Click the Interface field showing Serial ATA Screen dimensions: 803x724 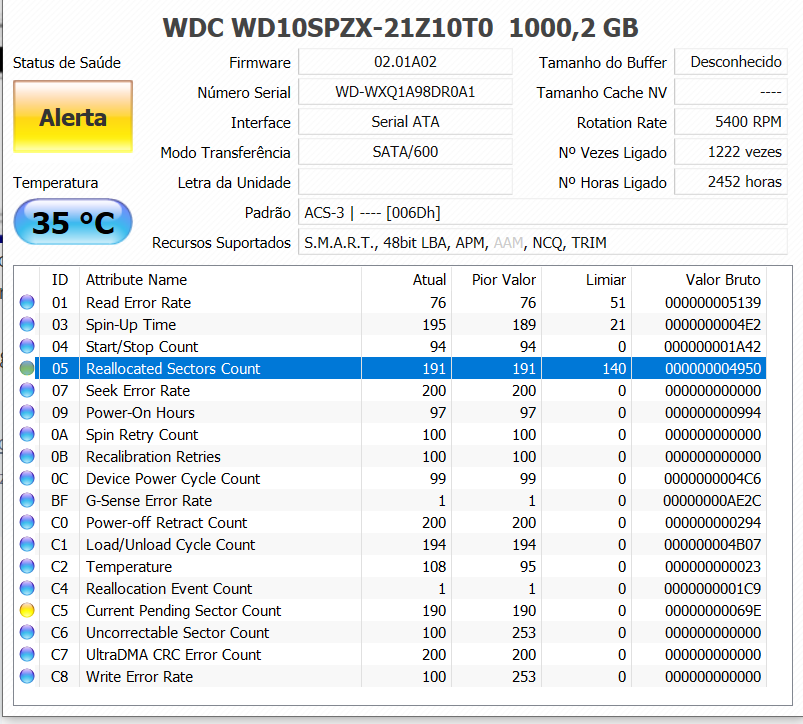pos(405,122)
